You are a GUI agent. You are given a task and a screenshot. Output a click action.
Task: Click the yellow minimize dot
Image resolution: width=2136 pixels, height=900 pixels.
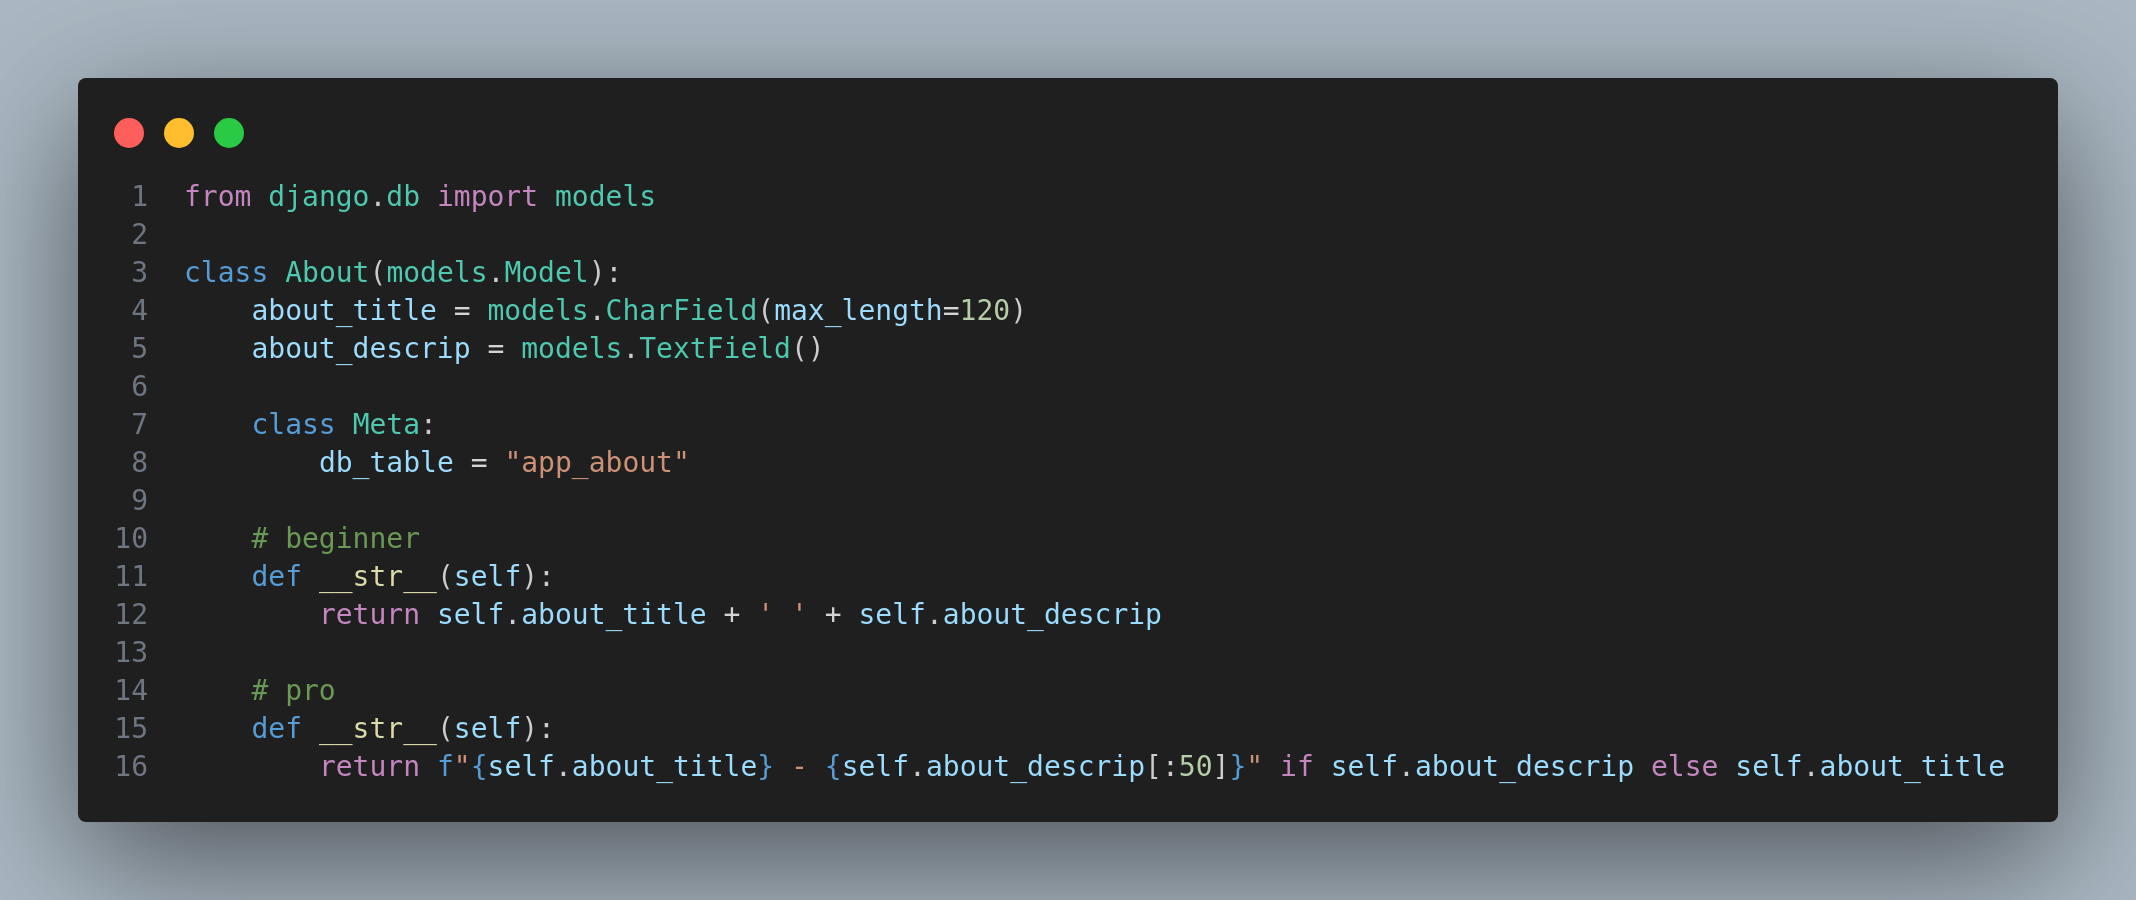pyautogui.click(x=179, y=133)
